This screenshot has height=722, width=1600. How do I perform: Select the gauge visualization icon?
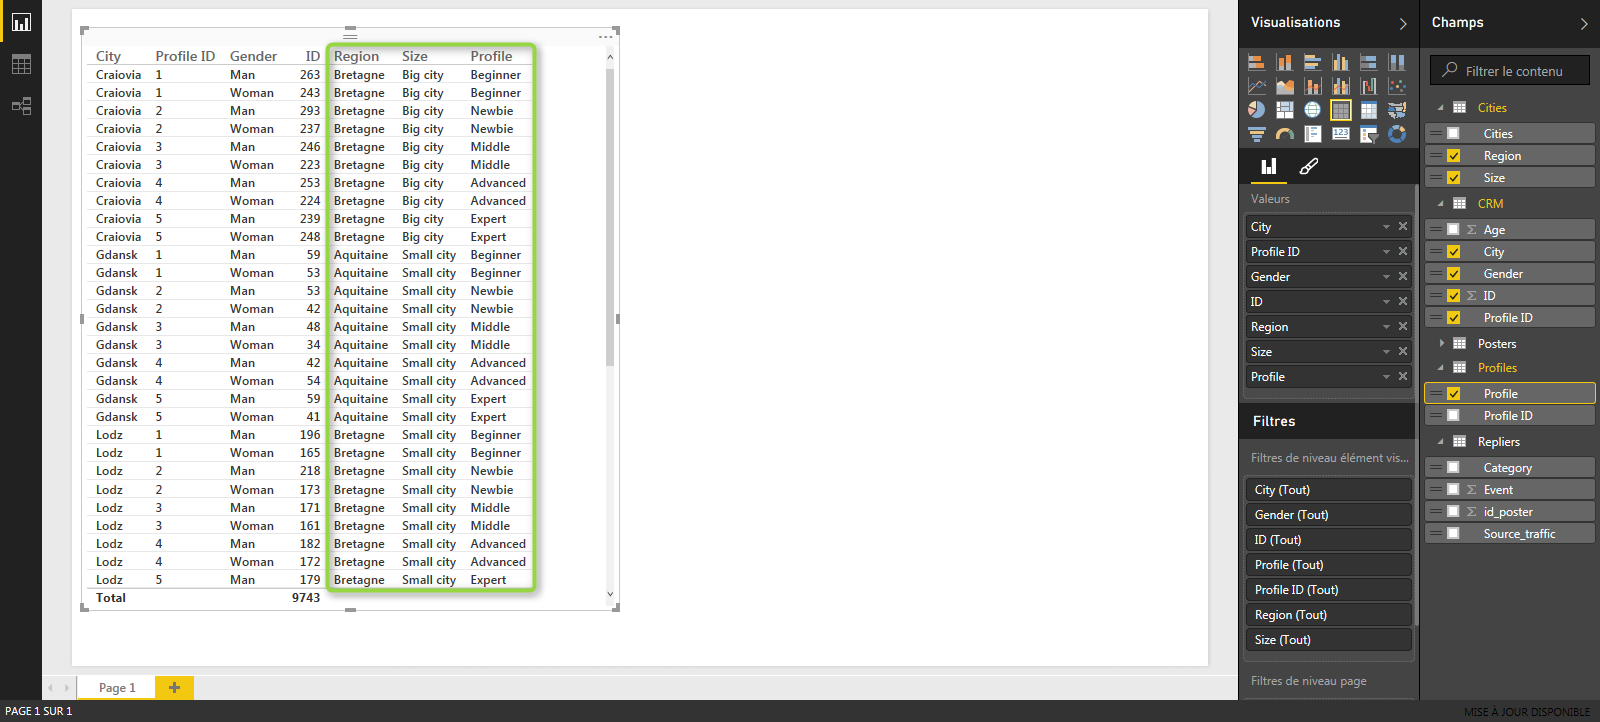click(1285, 134)
